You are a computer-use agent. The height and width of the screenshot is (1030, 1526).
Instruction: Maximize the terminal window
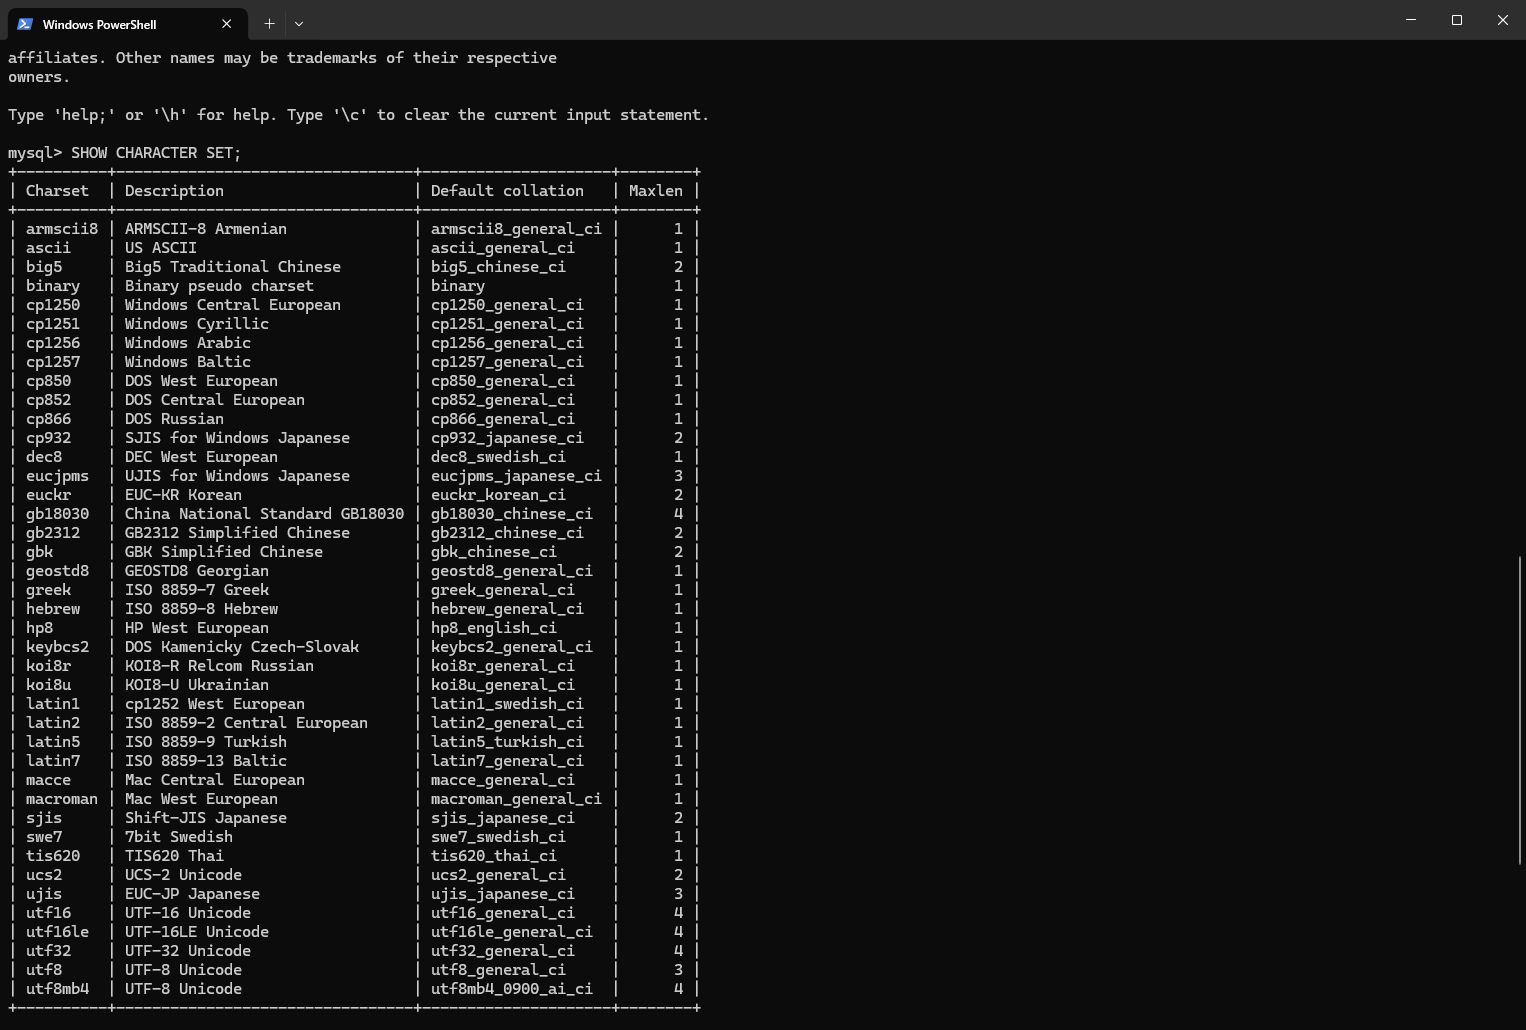[x=1457, y=20]
